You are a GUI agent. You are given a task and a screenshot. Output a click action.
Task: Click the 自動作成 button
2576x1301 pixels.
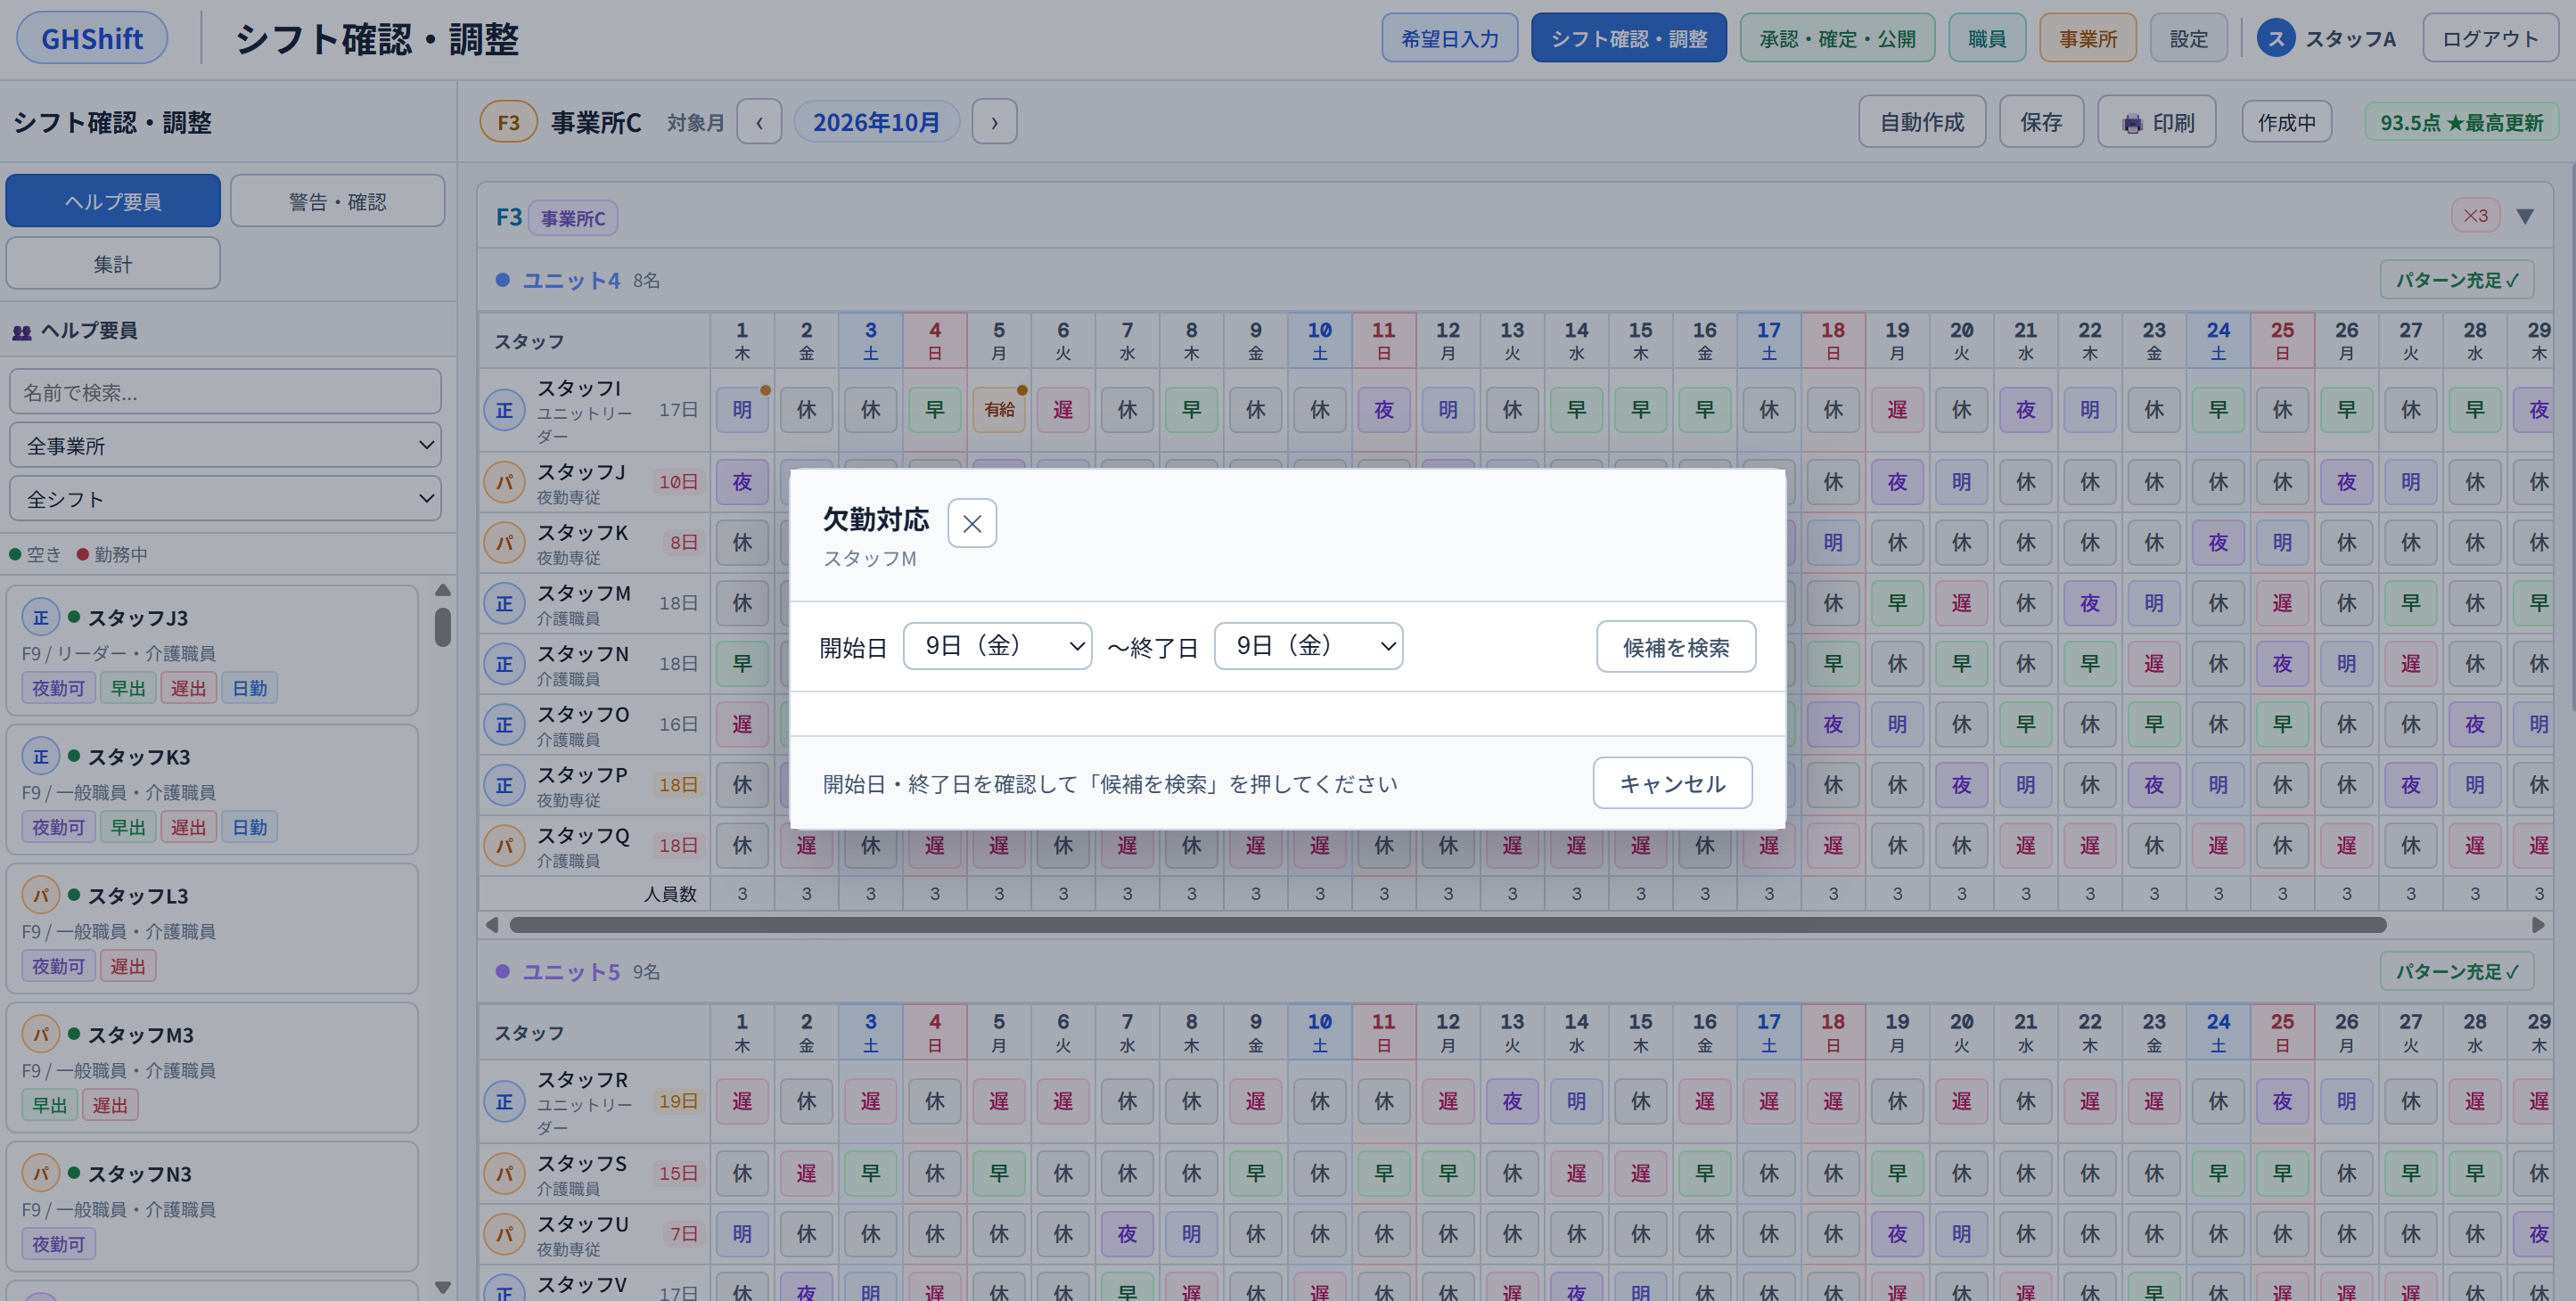[1921, 122]
